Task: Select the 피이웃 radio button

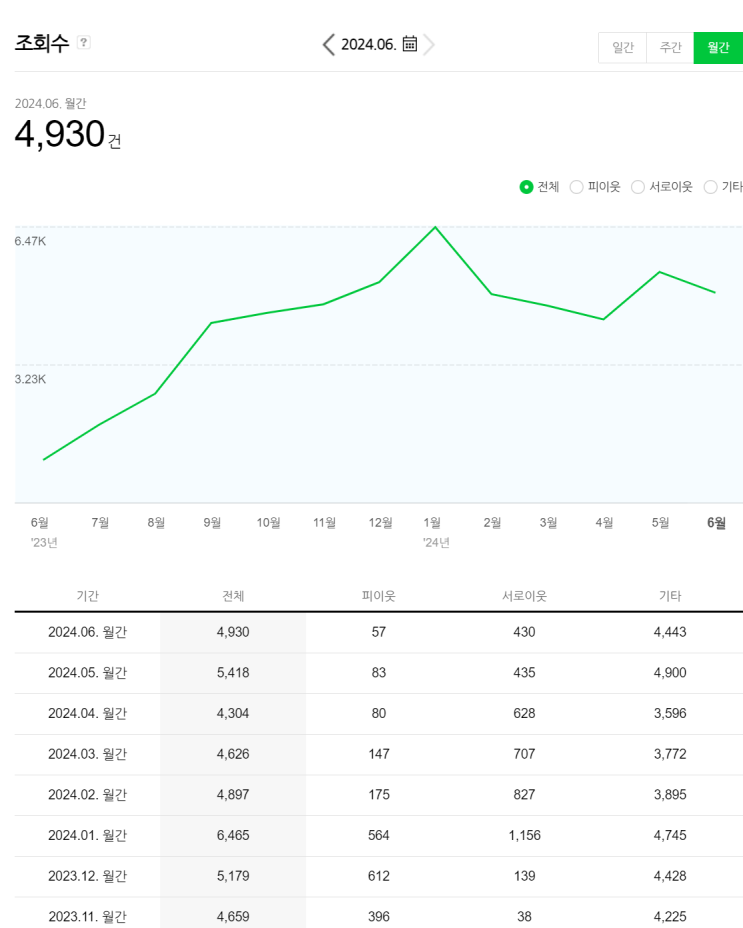Action: (x=577, y=187)
